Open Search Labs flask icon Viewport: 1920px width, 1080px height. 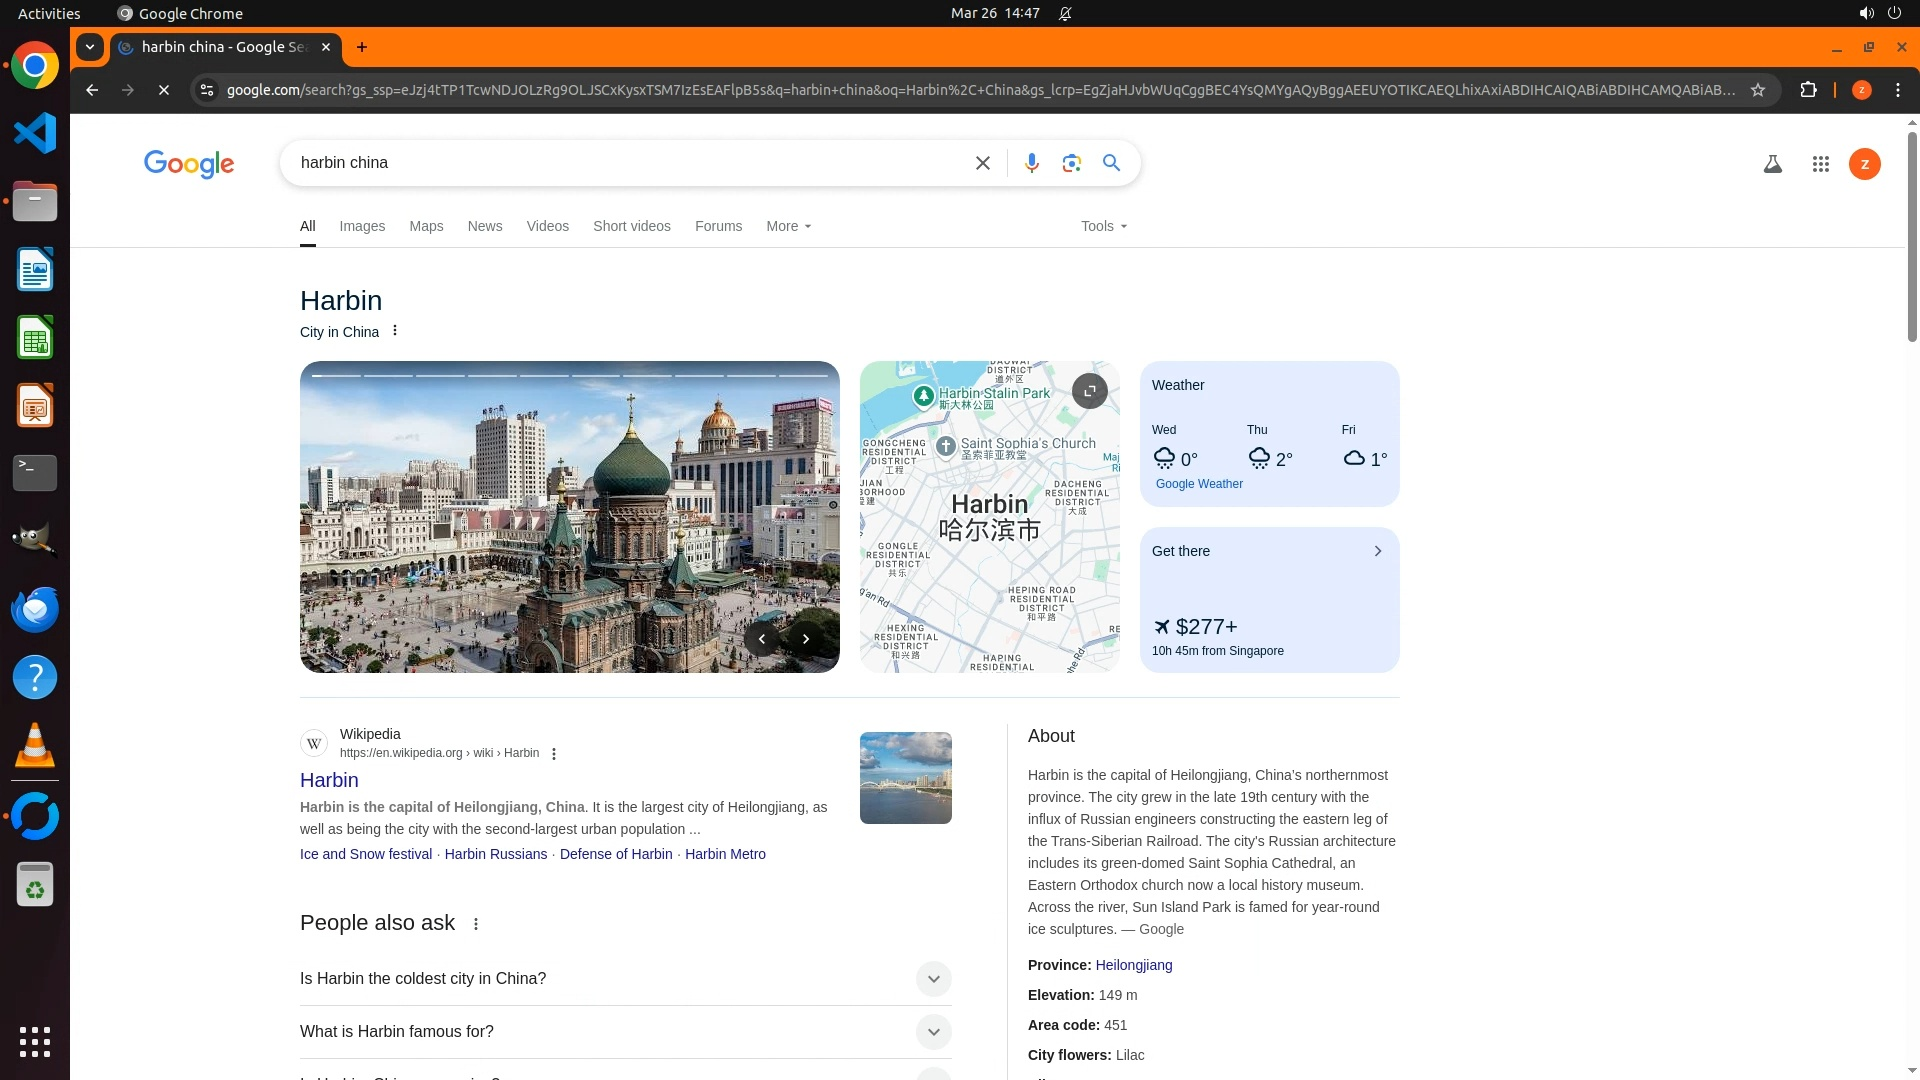[1772, 164]
